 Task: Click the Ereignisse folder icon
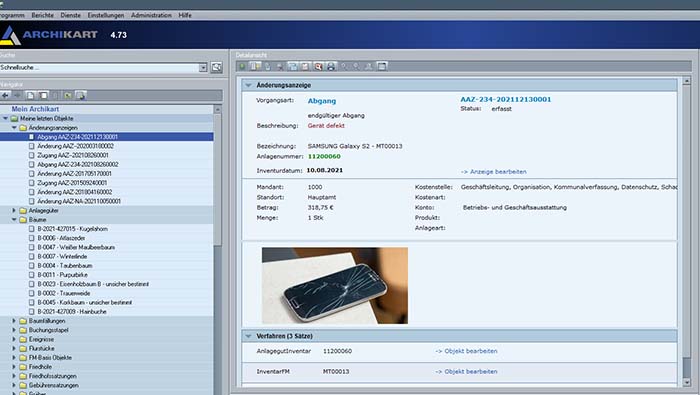(23, 339)
